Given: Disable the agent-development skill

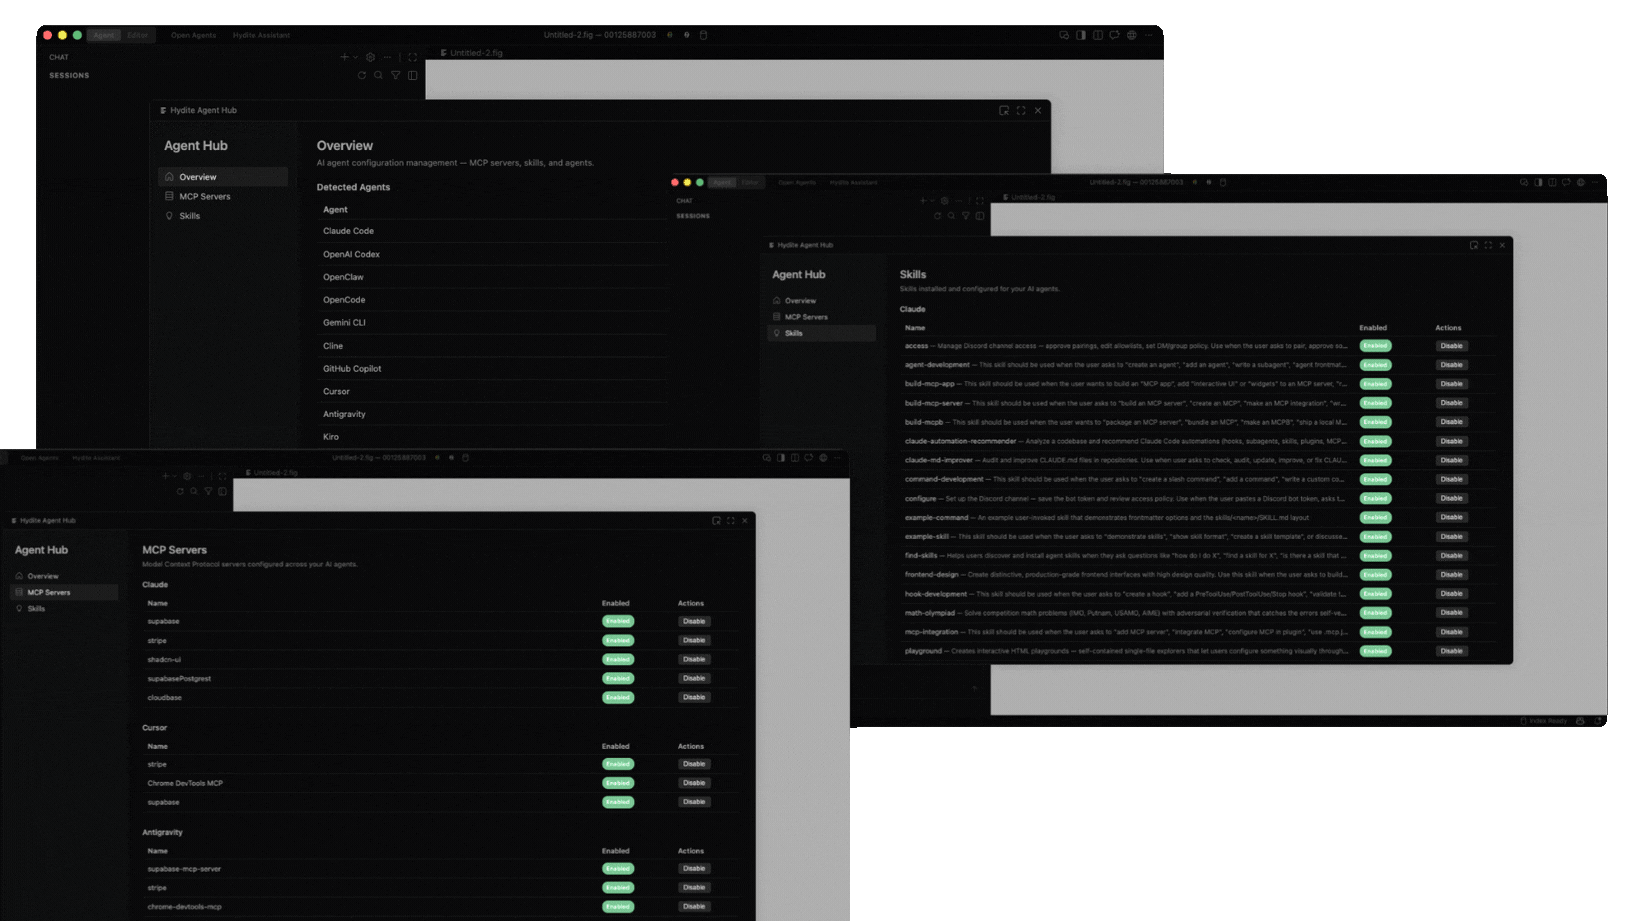Looking at the screenshot, I should 1451,365.
